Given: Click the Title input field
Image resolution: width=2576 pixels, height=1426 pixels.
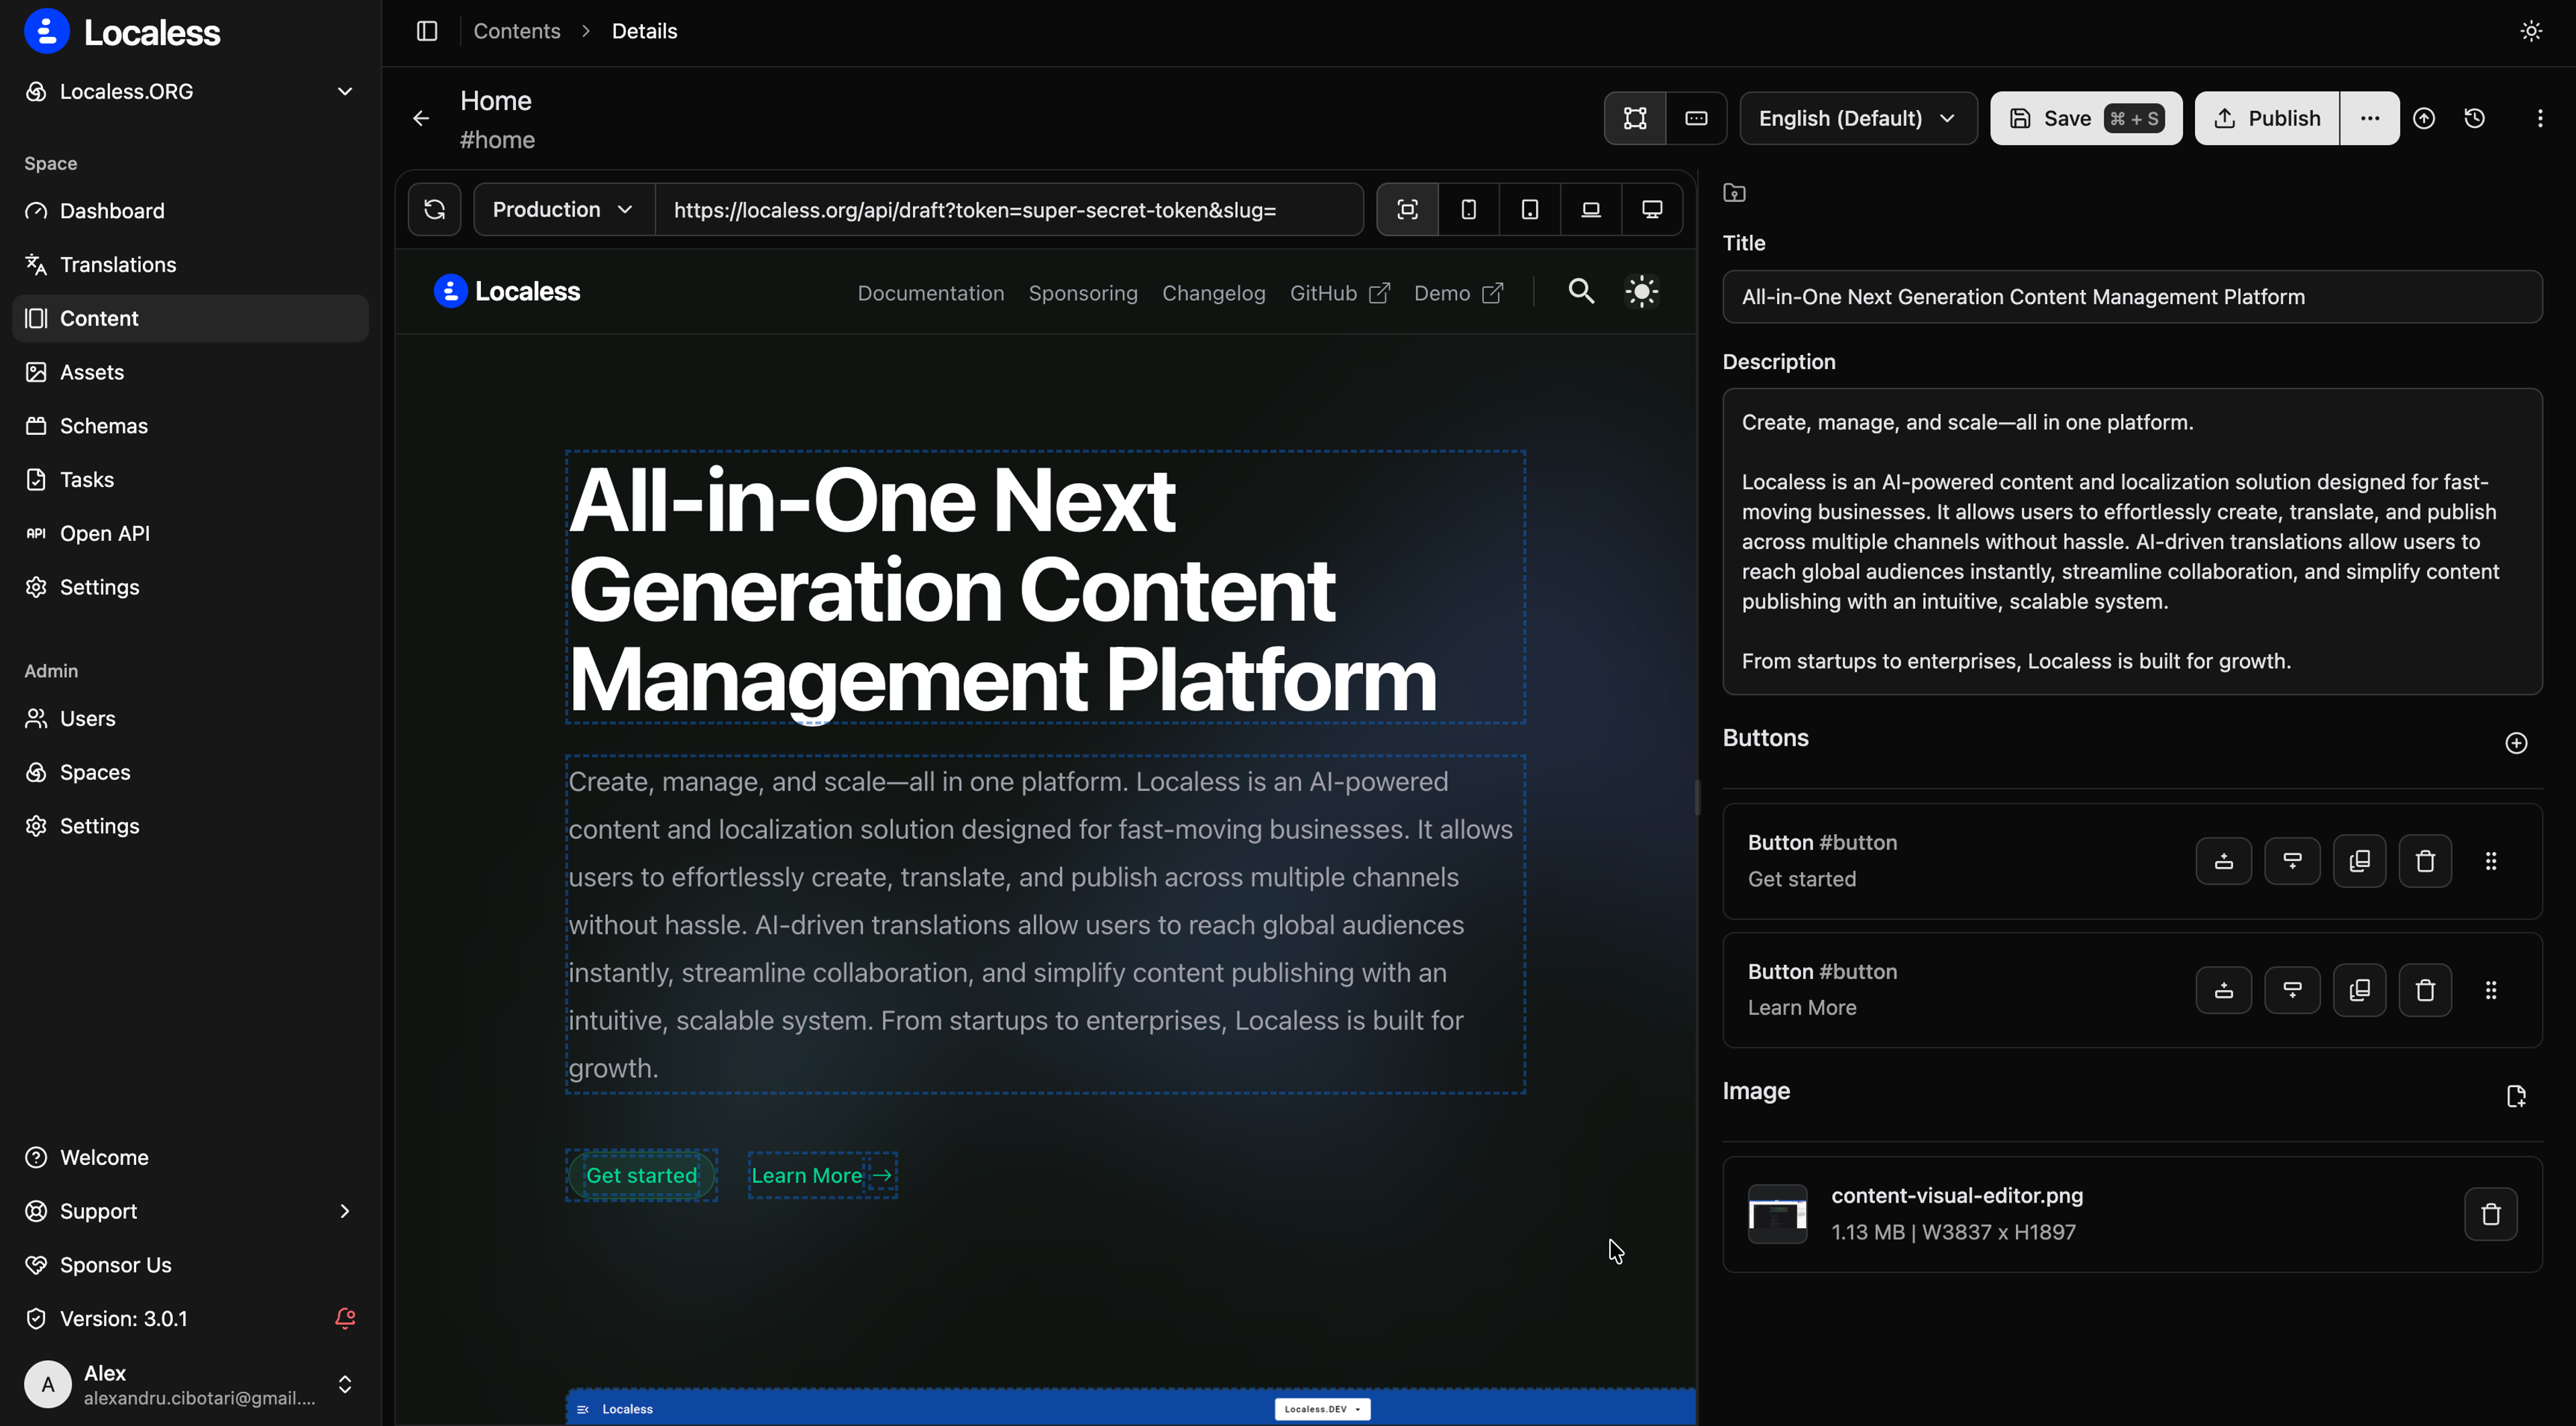Looking at the screenshot, I should coord(2132,296).
